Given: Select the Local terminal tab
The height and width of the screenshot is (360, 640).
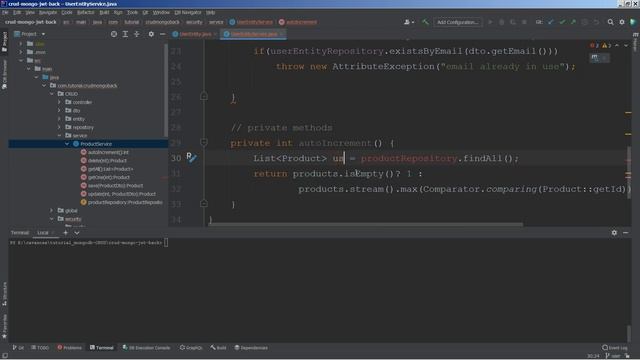Looking at the screenshot, I should (x=43, y=233).
